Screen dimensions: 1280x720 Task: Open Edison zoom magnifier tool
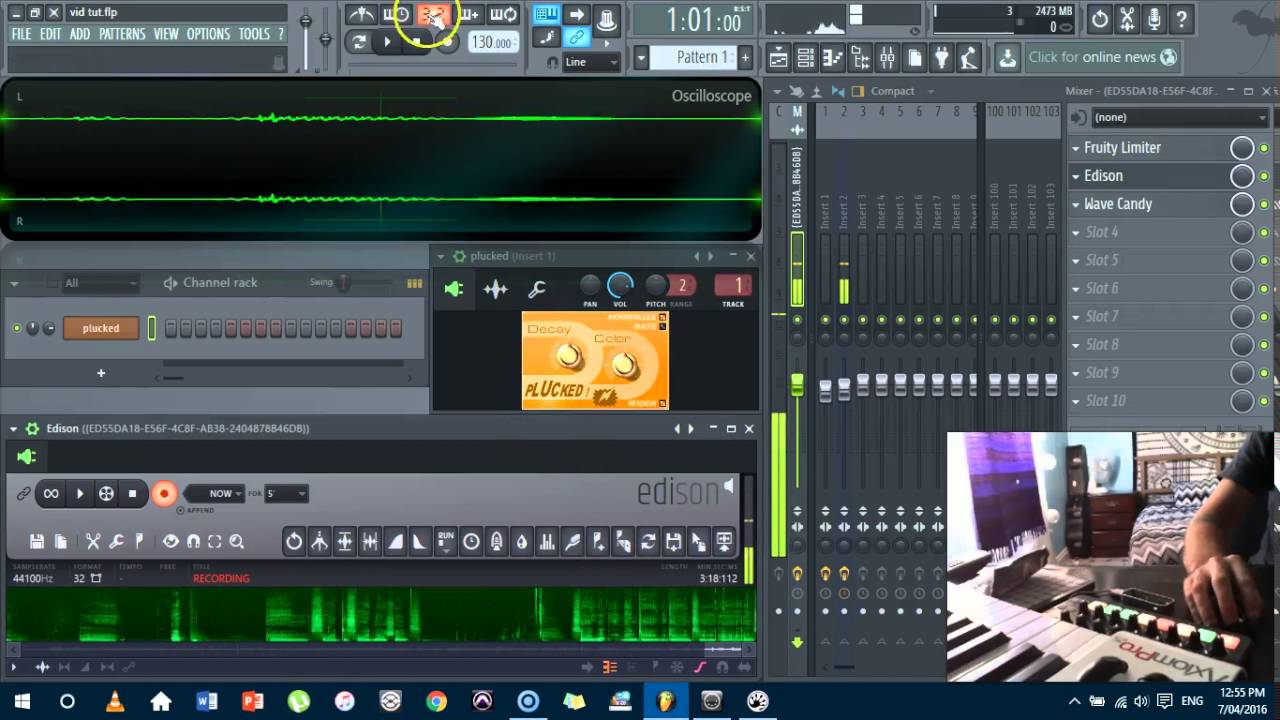[237, 542]
